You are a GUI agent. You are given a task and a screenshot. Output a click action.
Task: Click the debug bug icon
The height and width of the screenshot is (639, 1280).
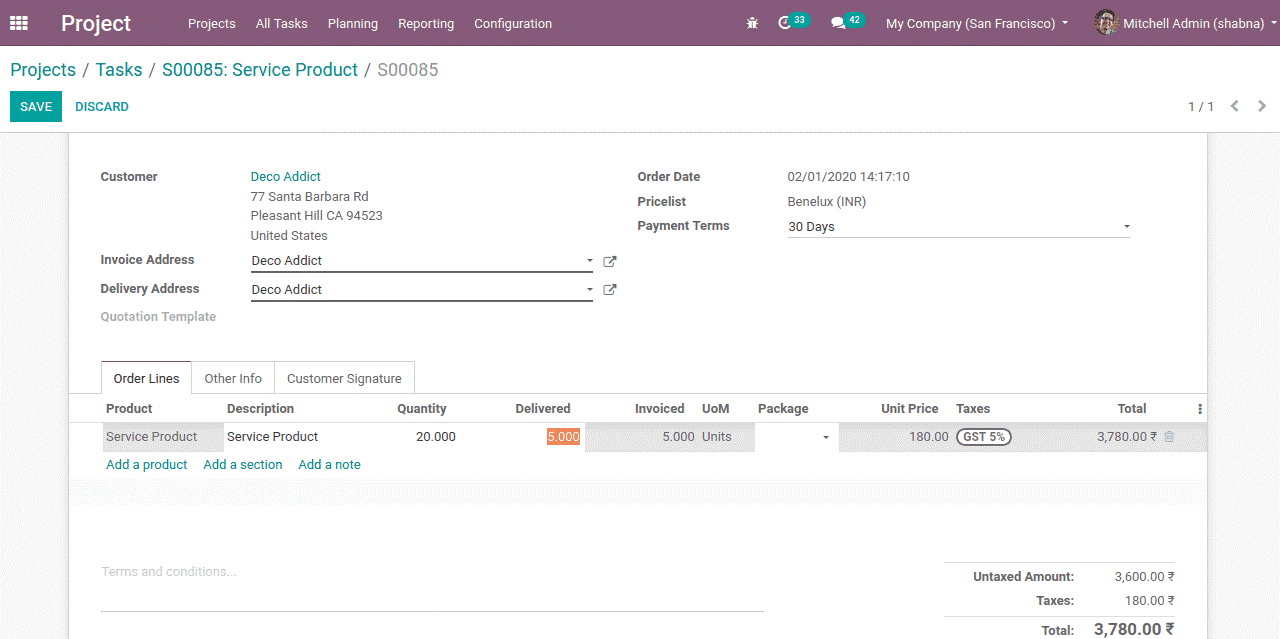752,23
